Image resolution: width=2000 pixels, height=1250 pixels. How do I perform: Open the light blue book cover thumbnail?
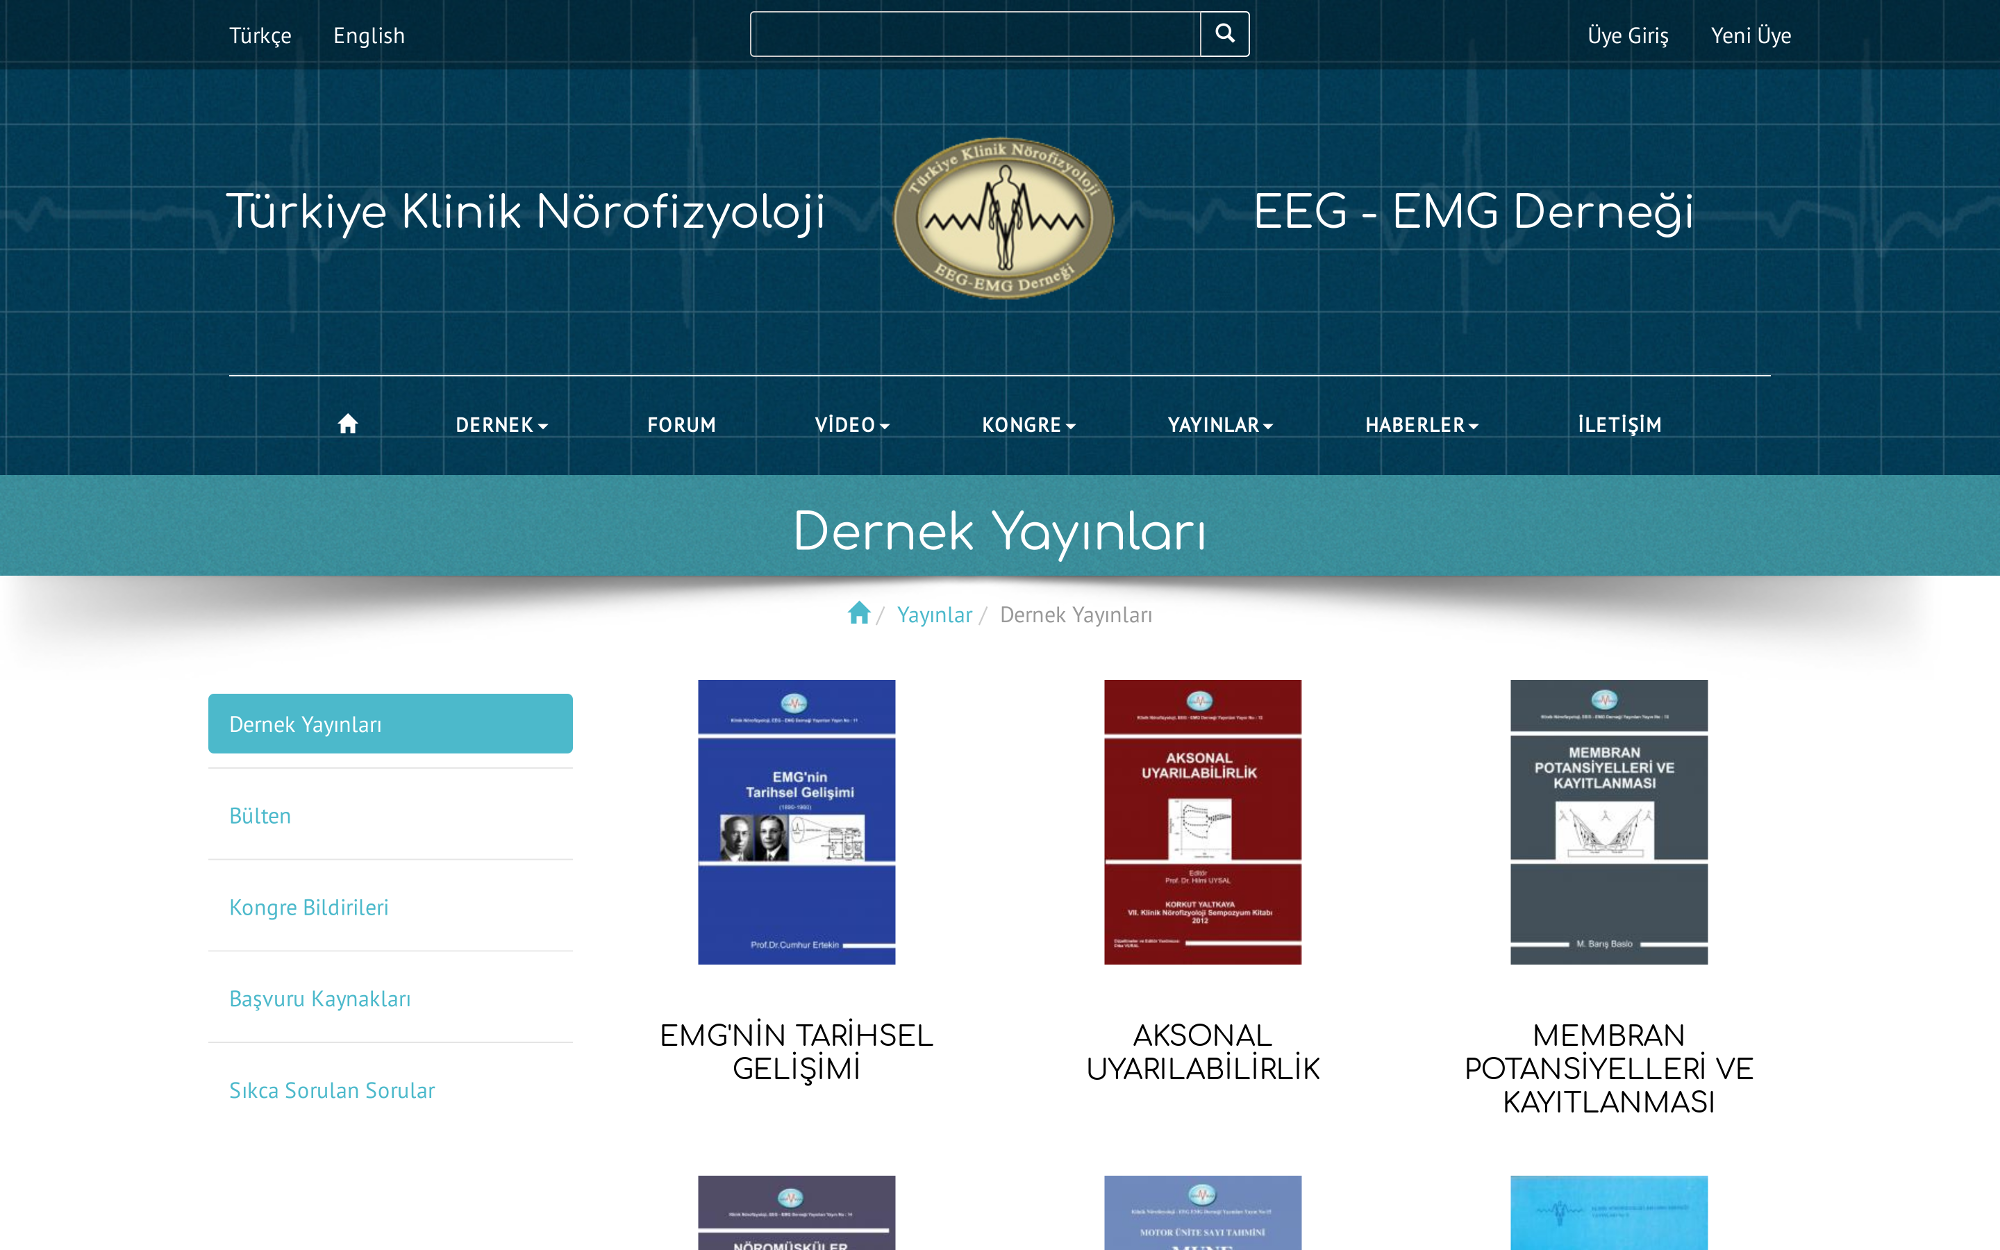click(x=1608, y=1213)
